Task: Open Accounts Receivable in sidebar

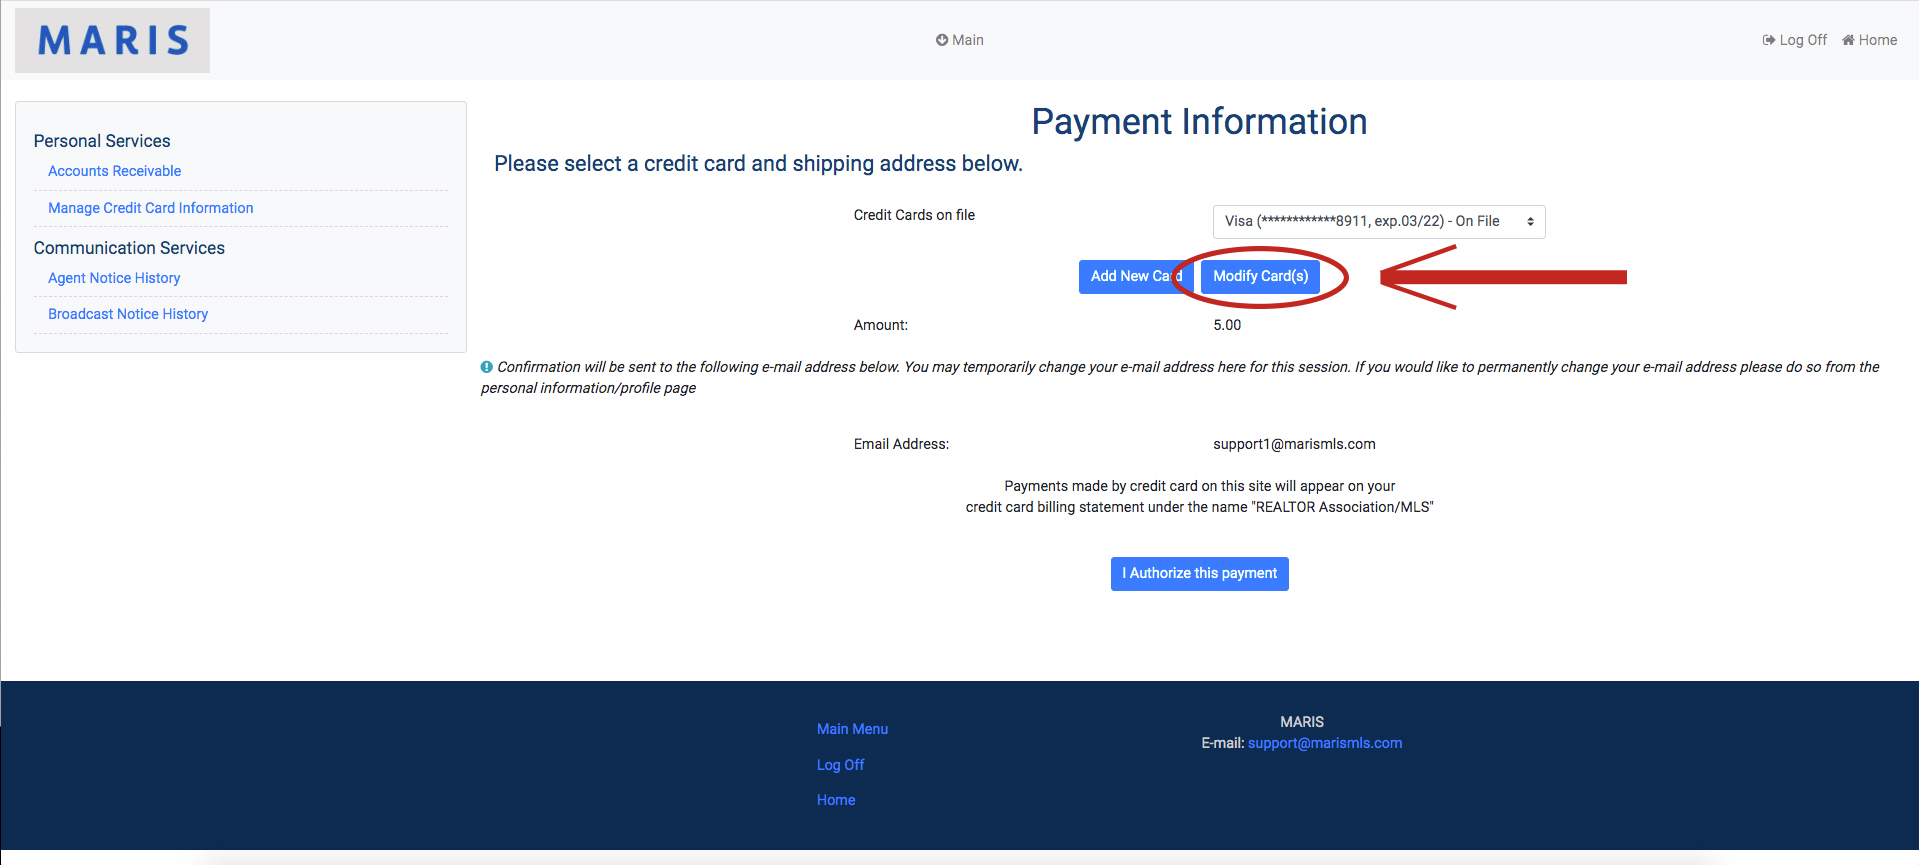Action: (115, 171)
